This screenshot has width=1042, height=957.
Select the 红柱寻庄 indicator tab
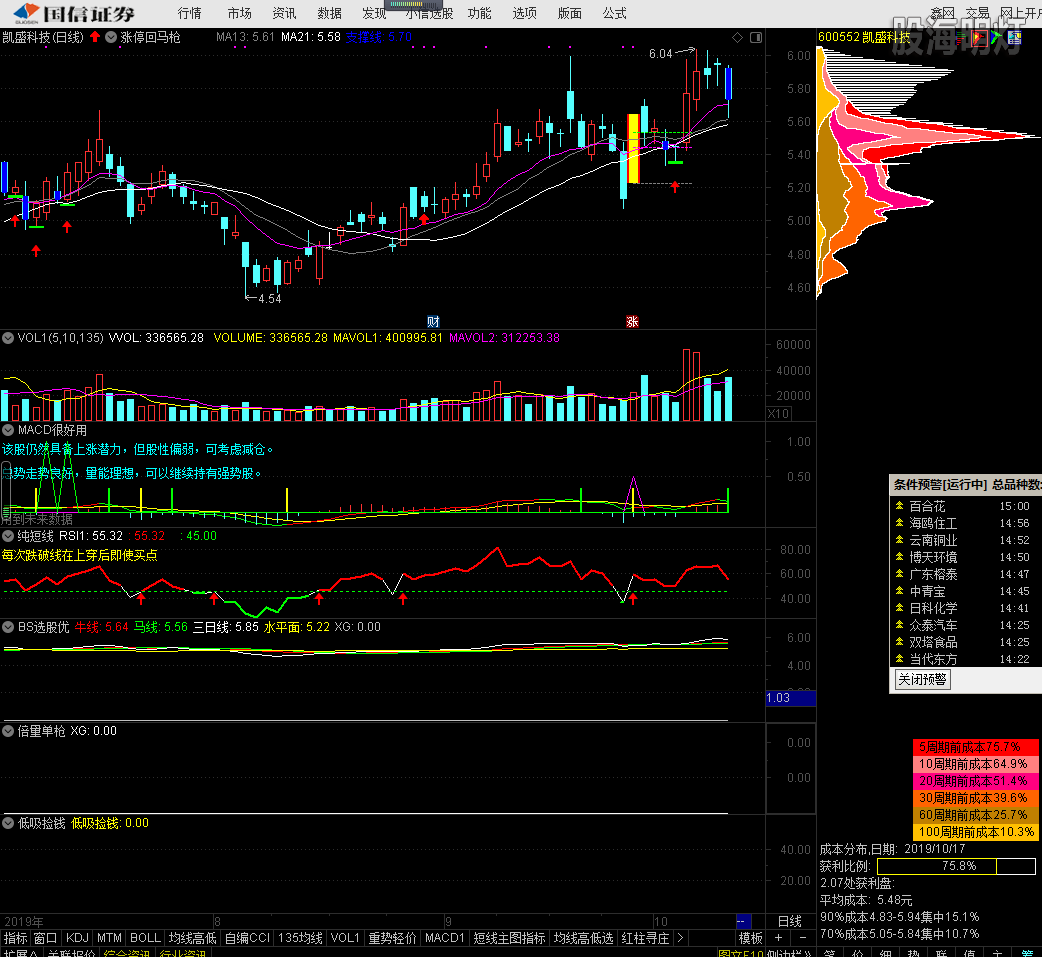[x=645, y=938]
